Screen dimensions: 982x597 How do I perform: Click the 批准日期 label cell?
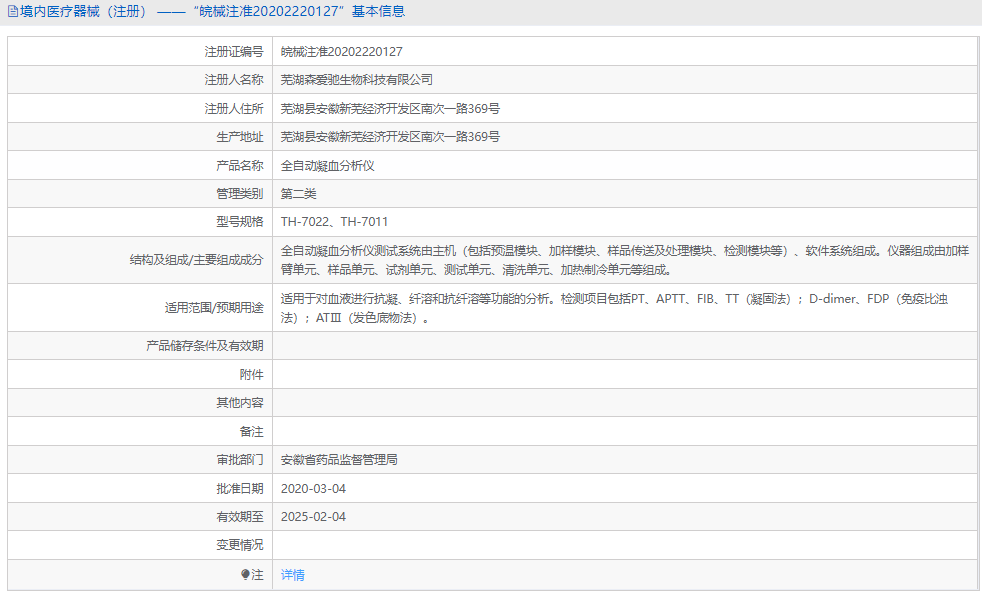coord(140,489)
